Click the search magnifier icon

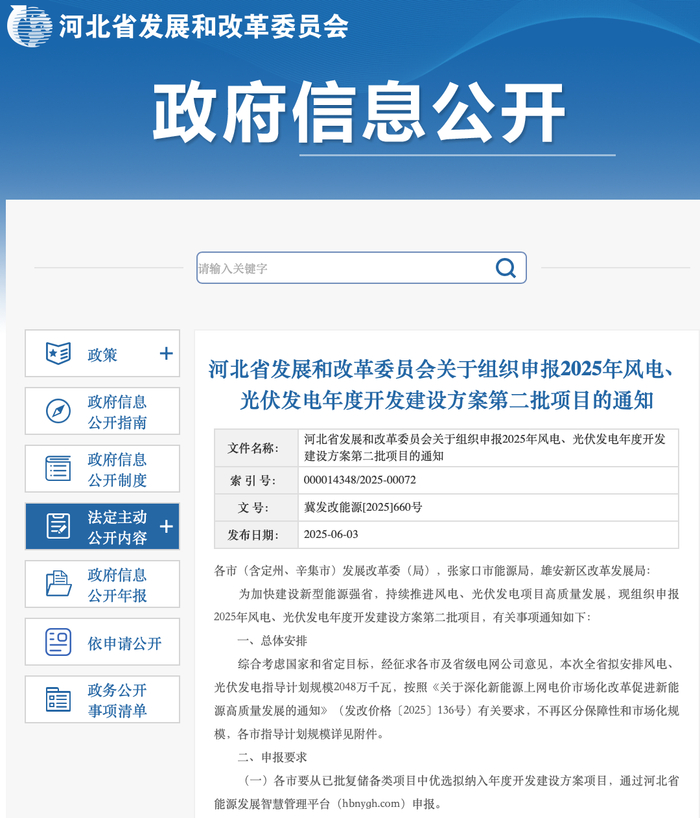505,268
